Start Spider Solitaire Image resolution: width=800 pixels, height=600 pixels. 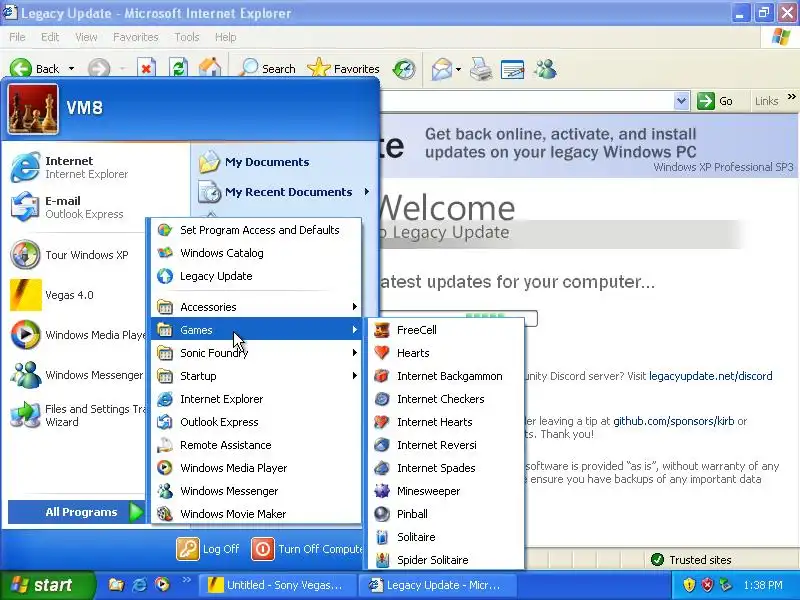point(446,560)
